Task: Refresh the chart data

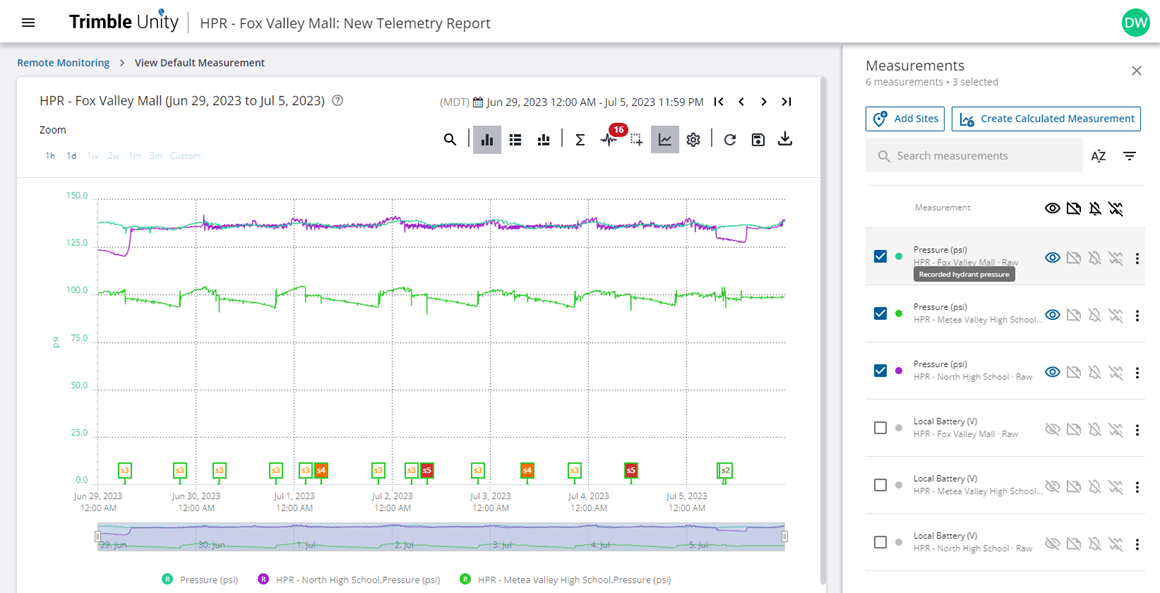Action: 730,140
